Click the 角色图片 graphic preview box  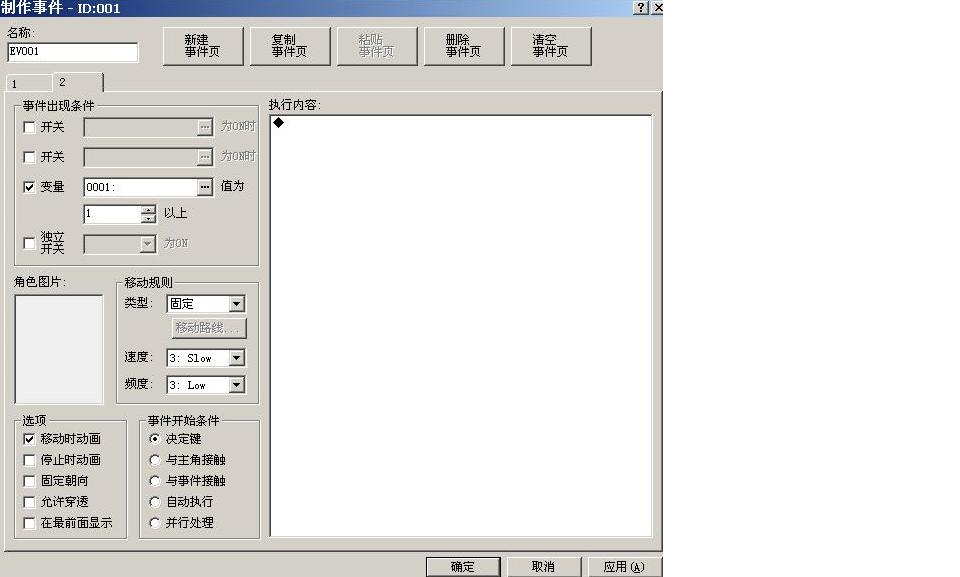[x=59, y=349]
